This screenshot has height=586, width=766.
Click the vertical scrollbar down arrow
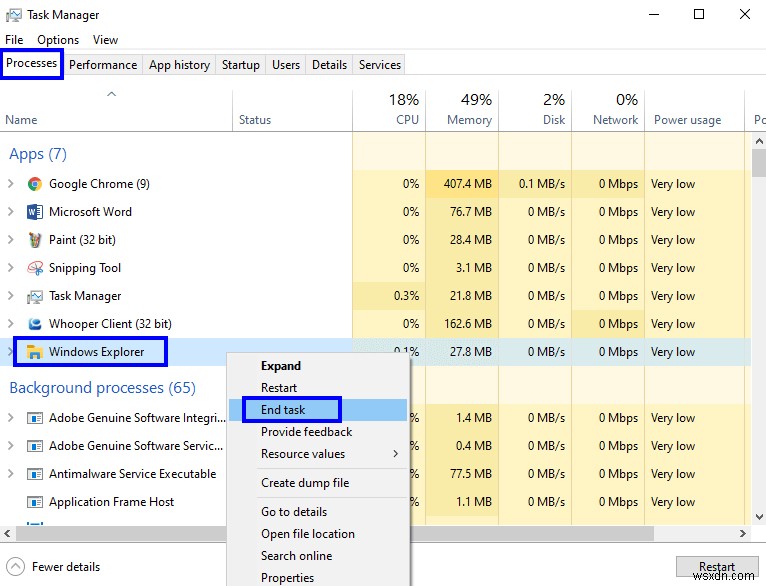[759, 517]
